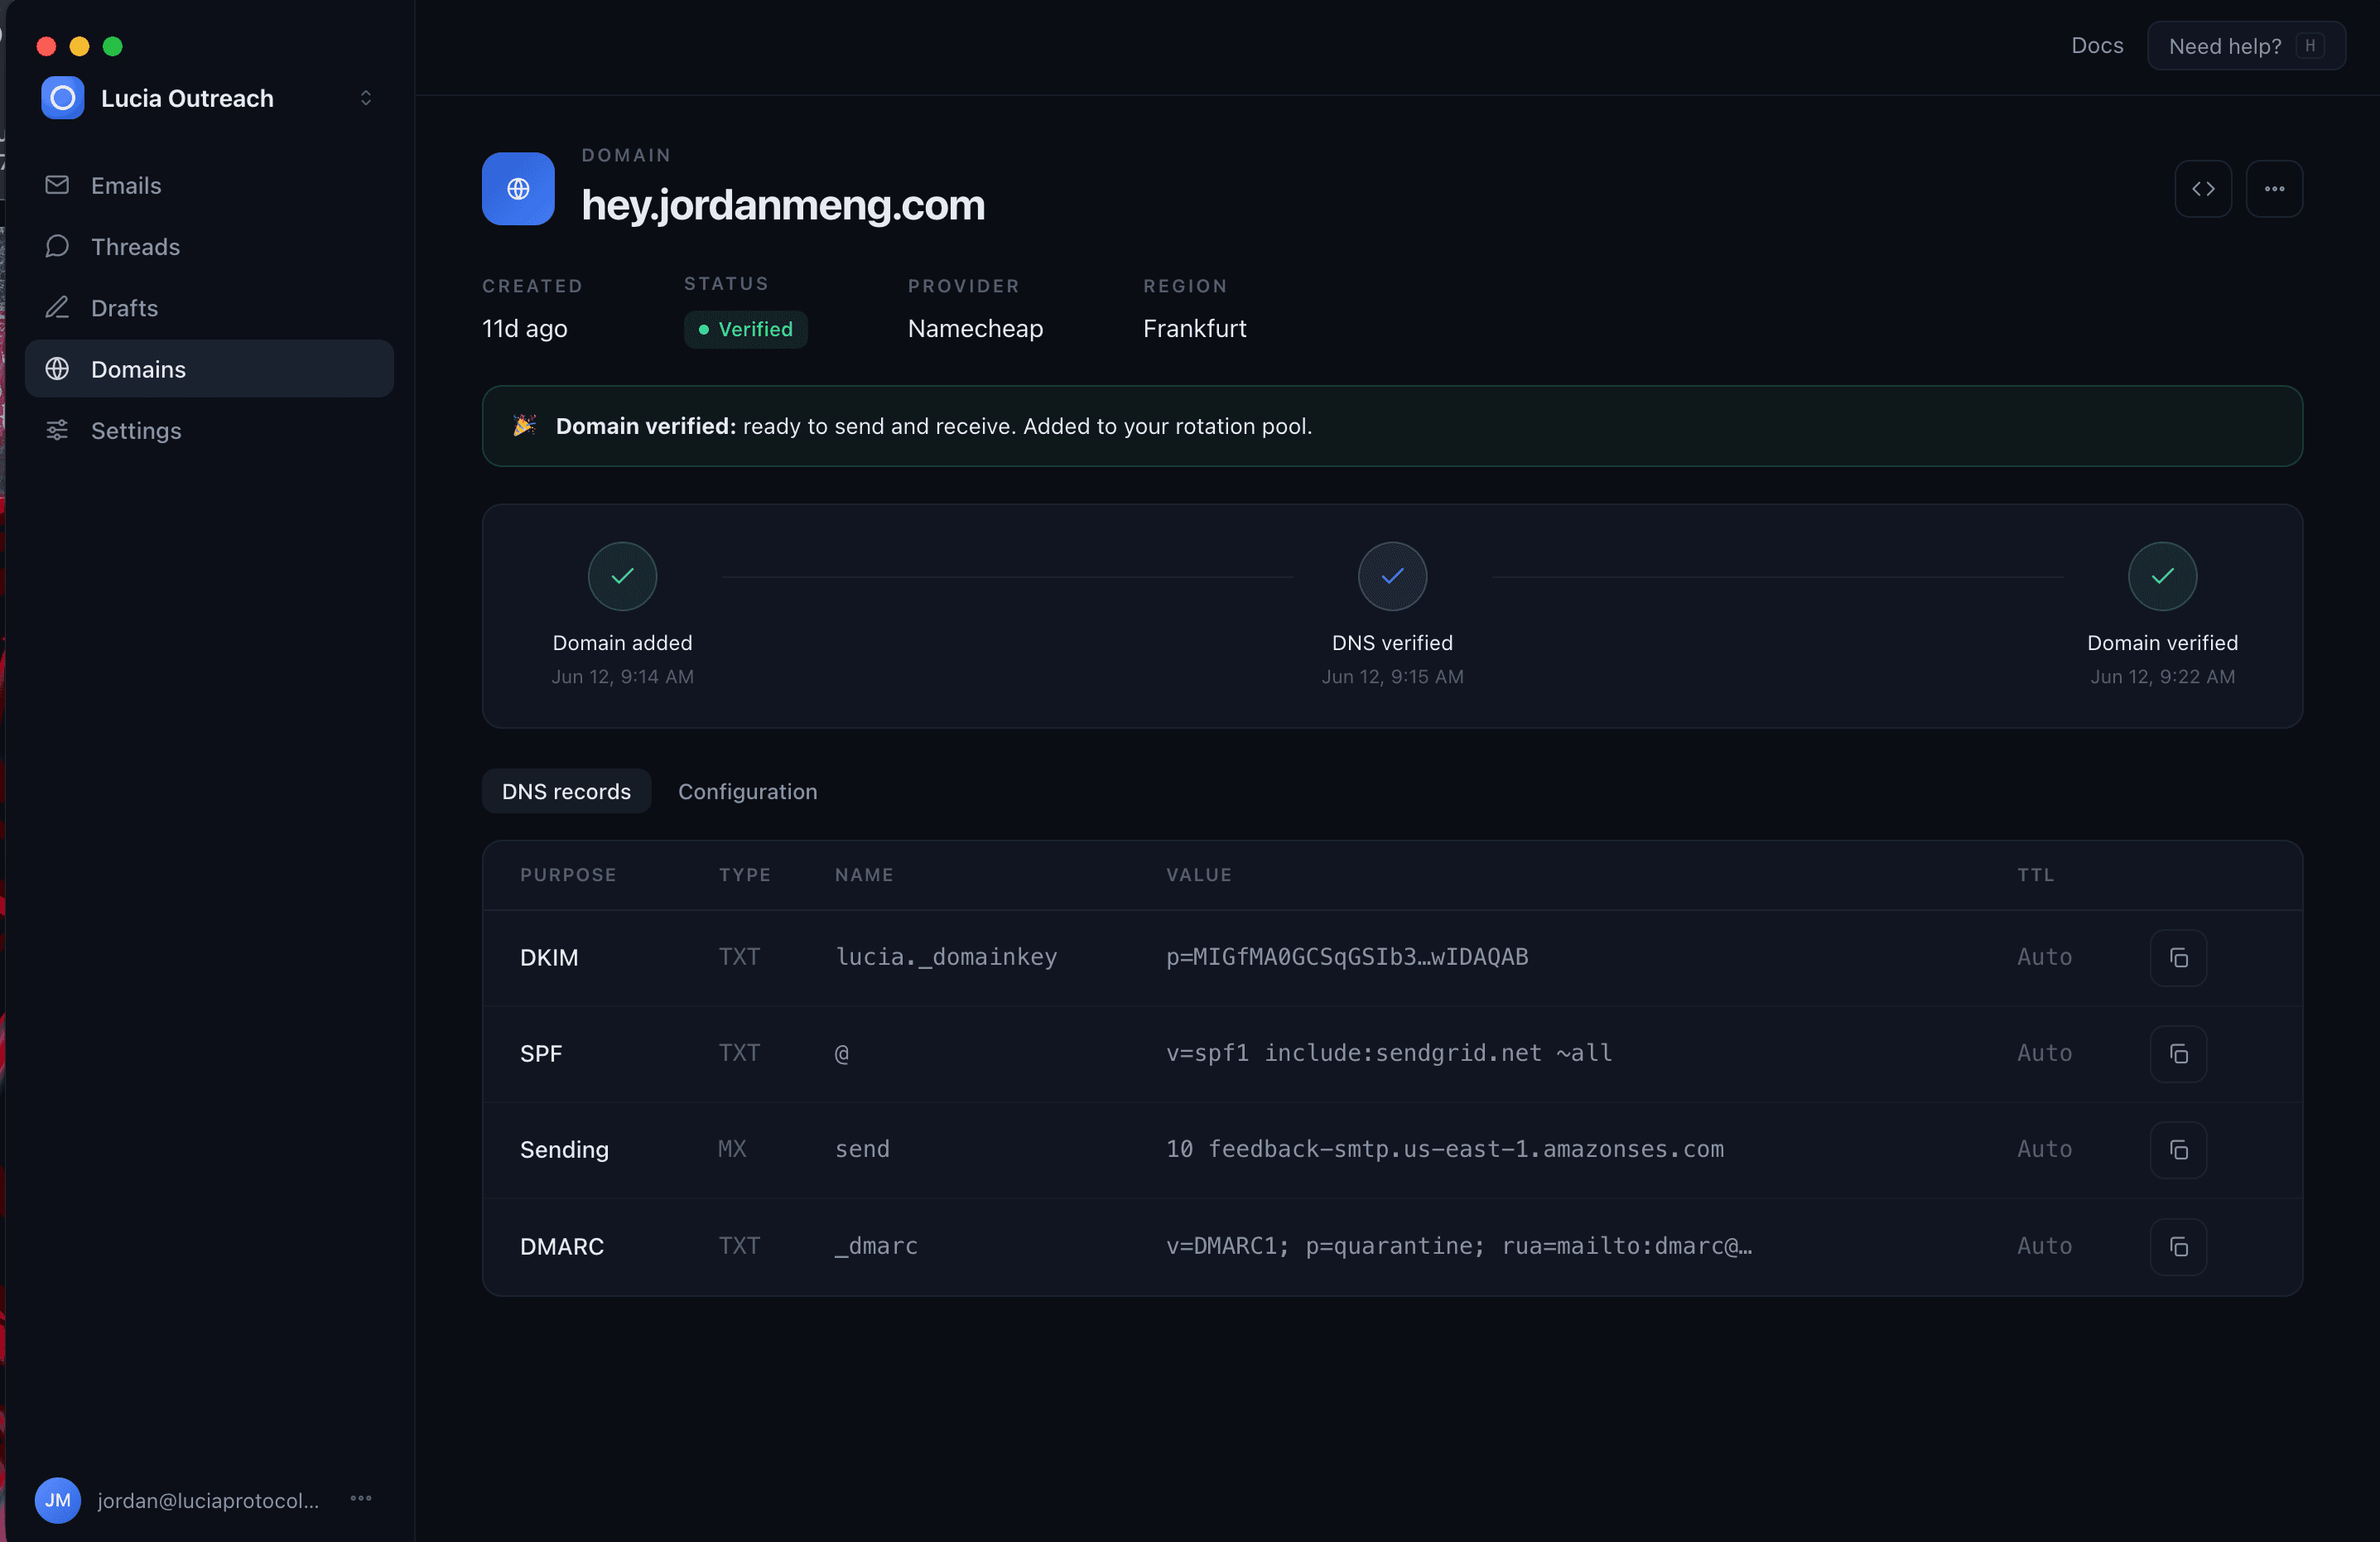2380x1542 pixels.
Task: Click the blue domain globe icon beside title
Action: pos(518,189)
